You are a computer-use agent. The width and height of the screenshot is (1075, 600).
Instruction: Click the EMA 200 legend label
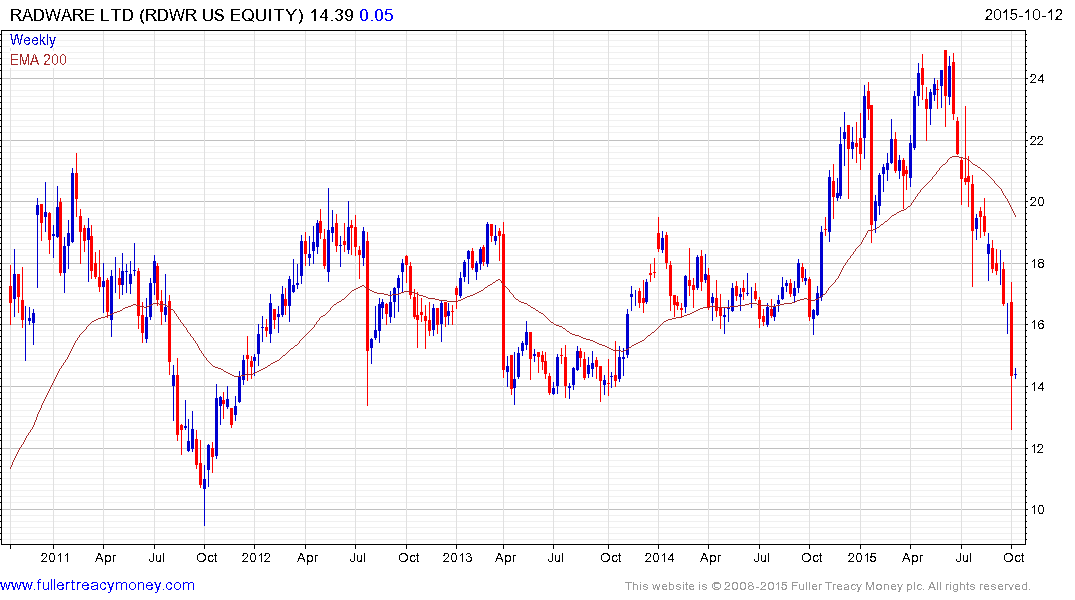(38, 60)
